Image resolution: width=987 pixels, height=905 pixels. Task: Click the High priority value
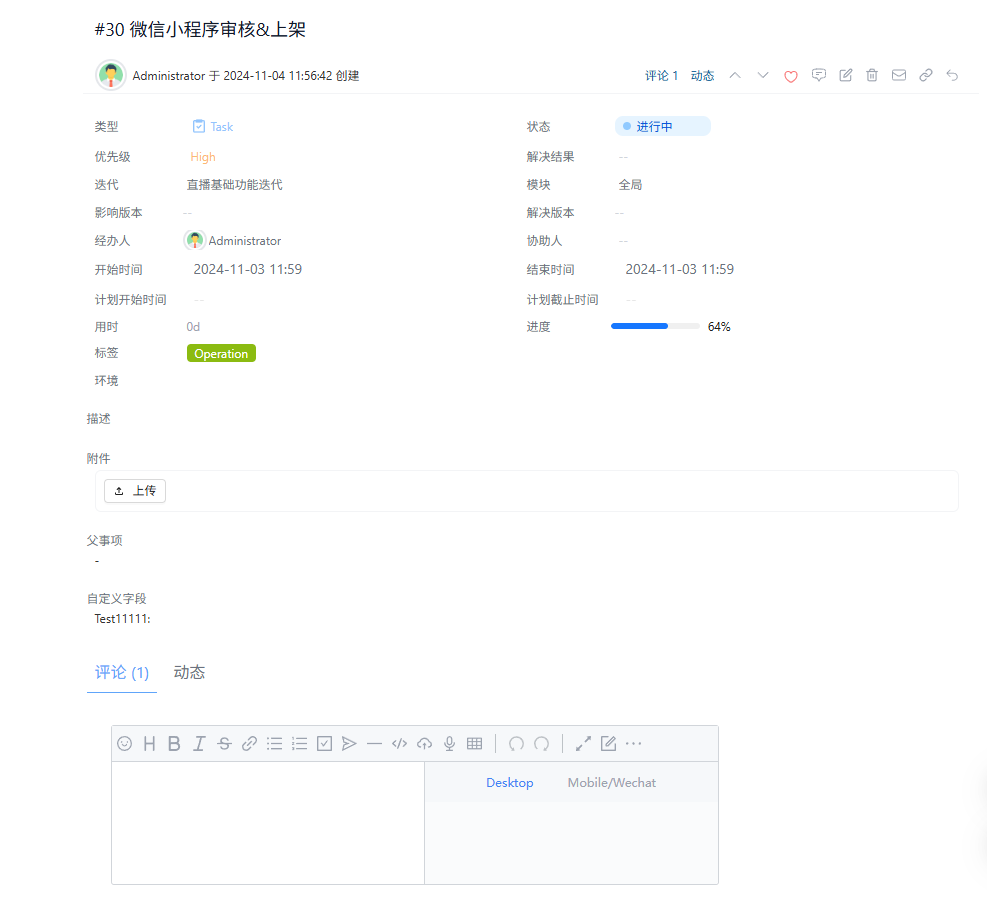coord(203,157)
